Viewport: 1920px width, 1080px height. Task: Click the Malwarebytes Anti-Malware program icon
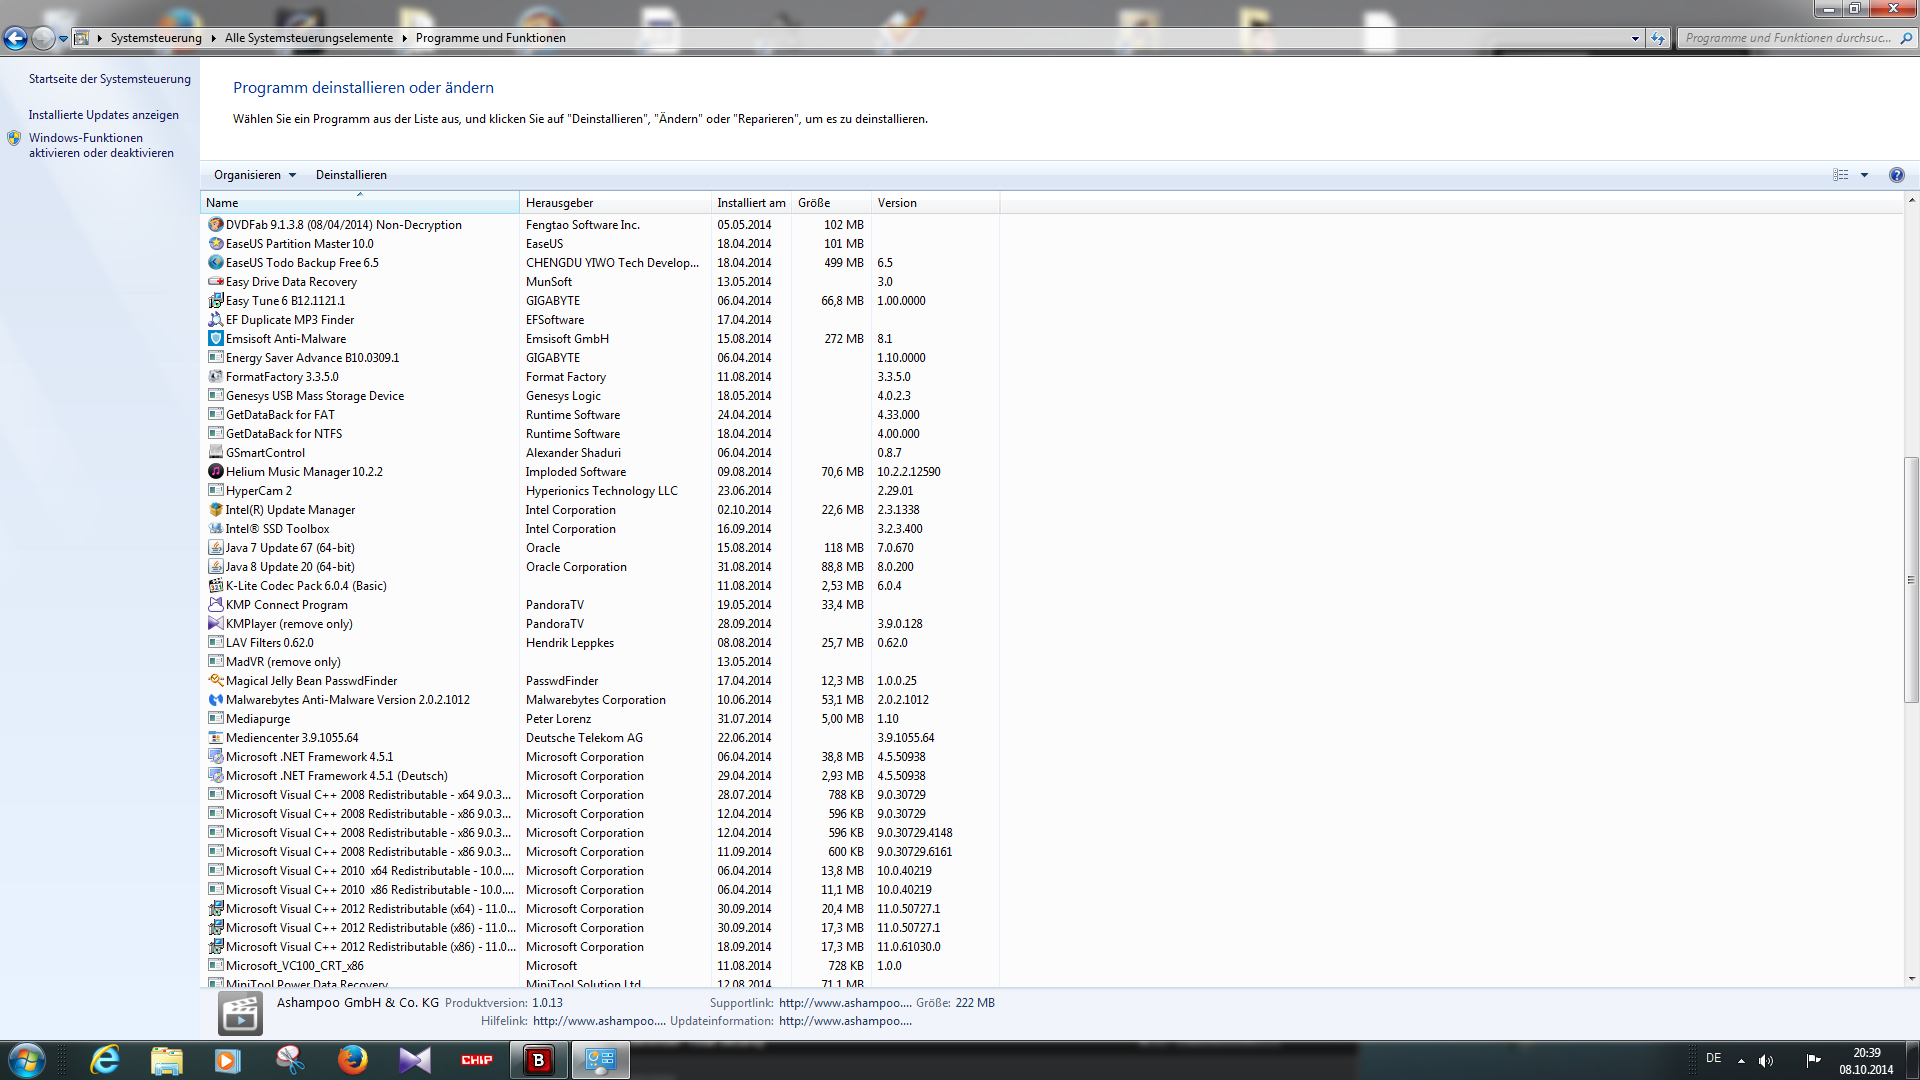[215, 700]
